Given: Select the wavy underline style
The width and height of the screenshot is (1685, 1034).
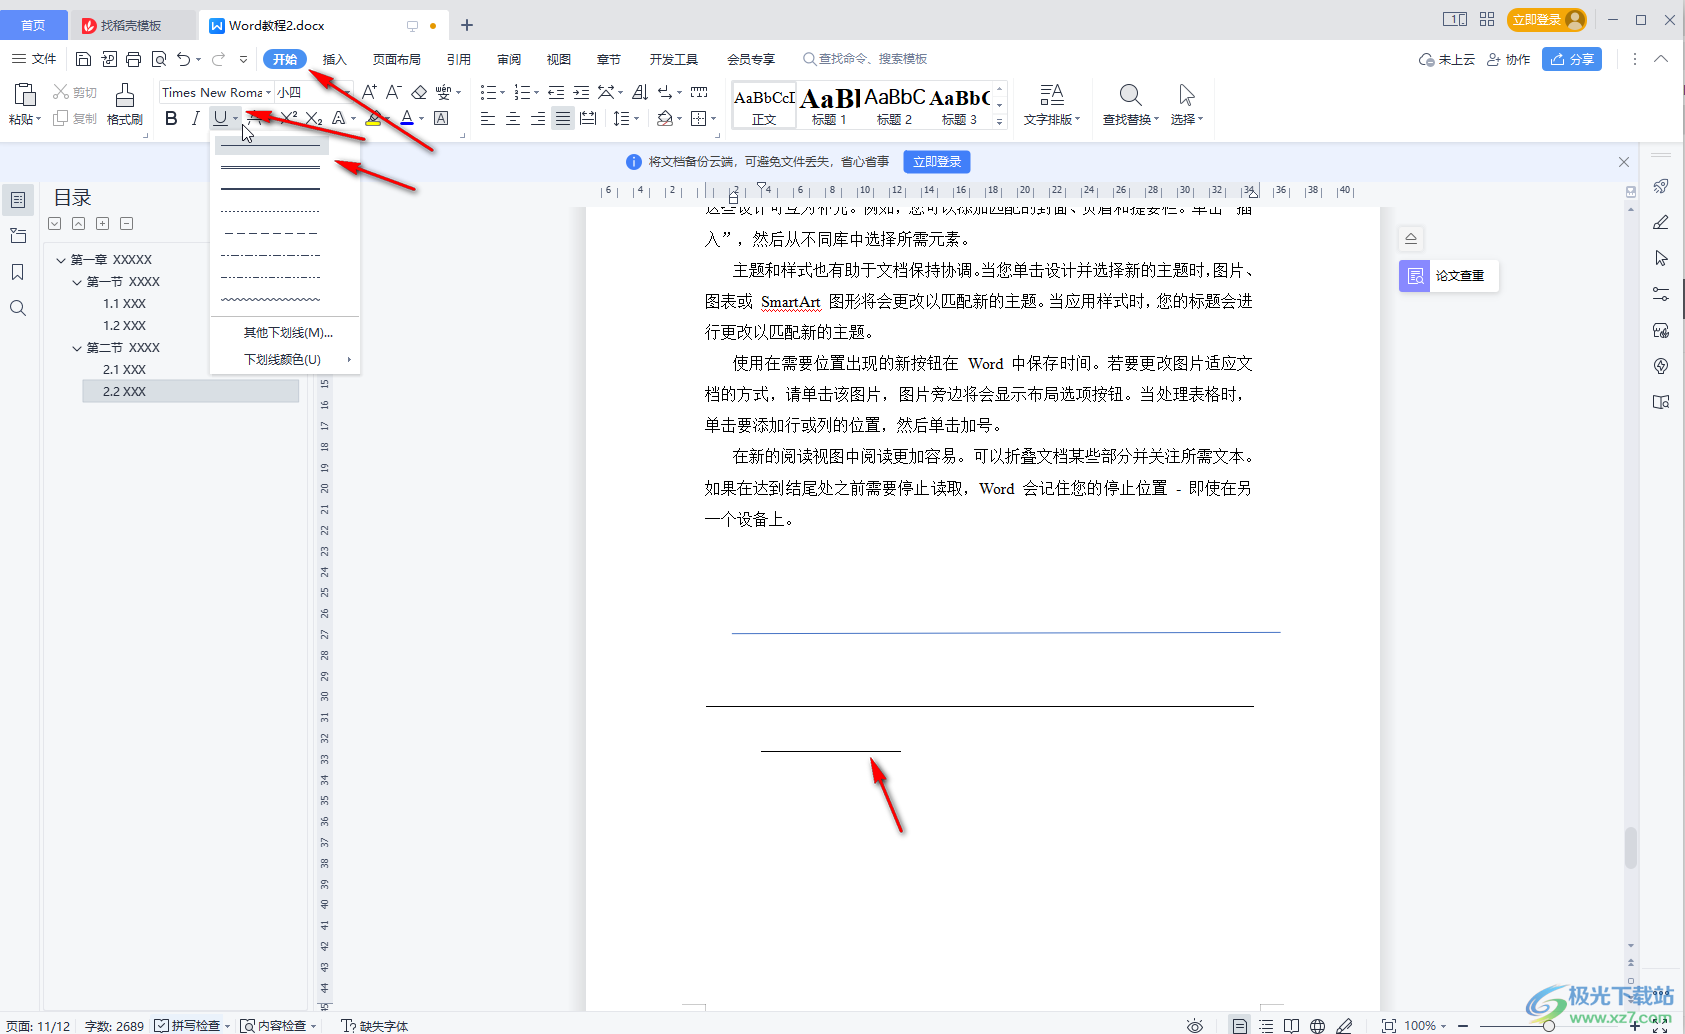Looking at the screenshot, I should click(270, 299).
